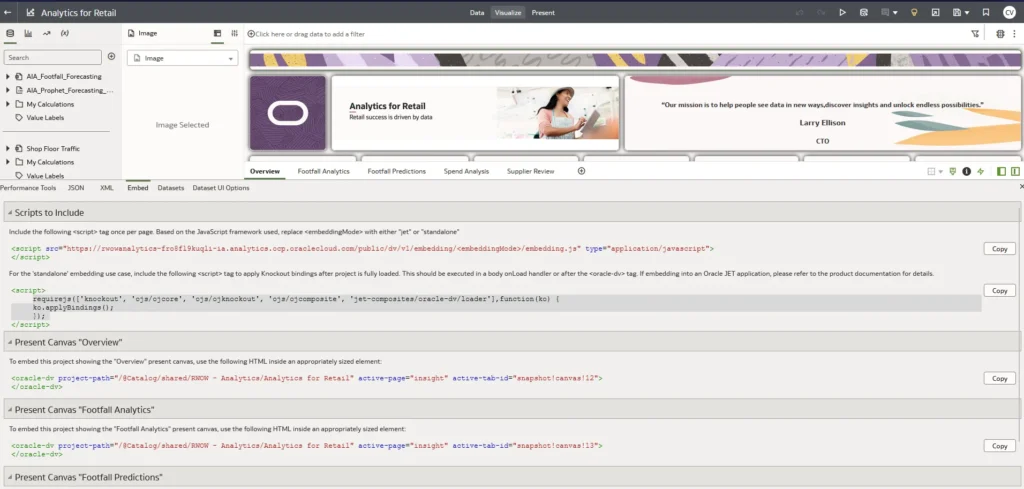This screenshot has width=1024, height=489.
Task: Click the green lightning bolt icon
Action: pyautogui.click(x=980, y=172)
